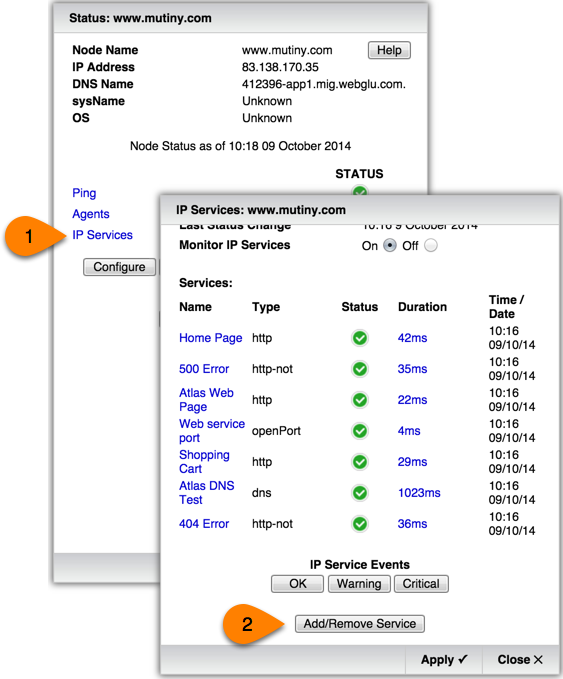This screenshot has height=679, width=563.
Task: Open the Home Page service link
Action: [x=210, y=338]
